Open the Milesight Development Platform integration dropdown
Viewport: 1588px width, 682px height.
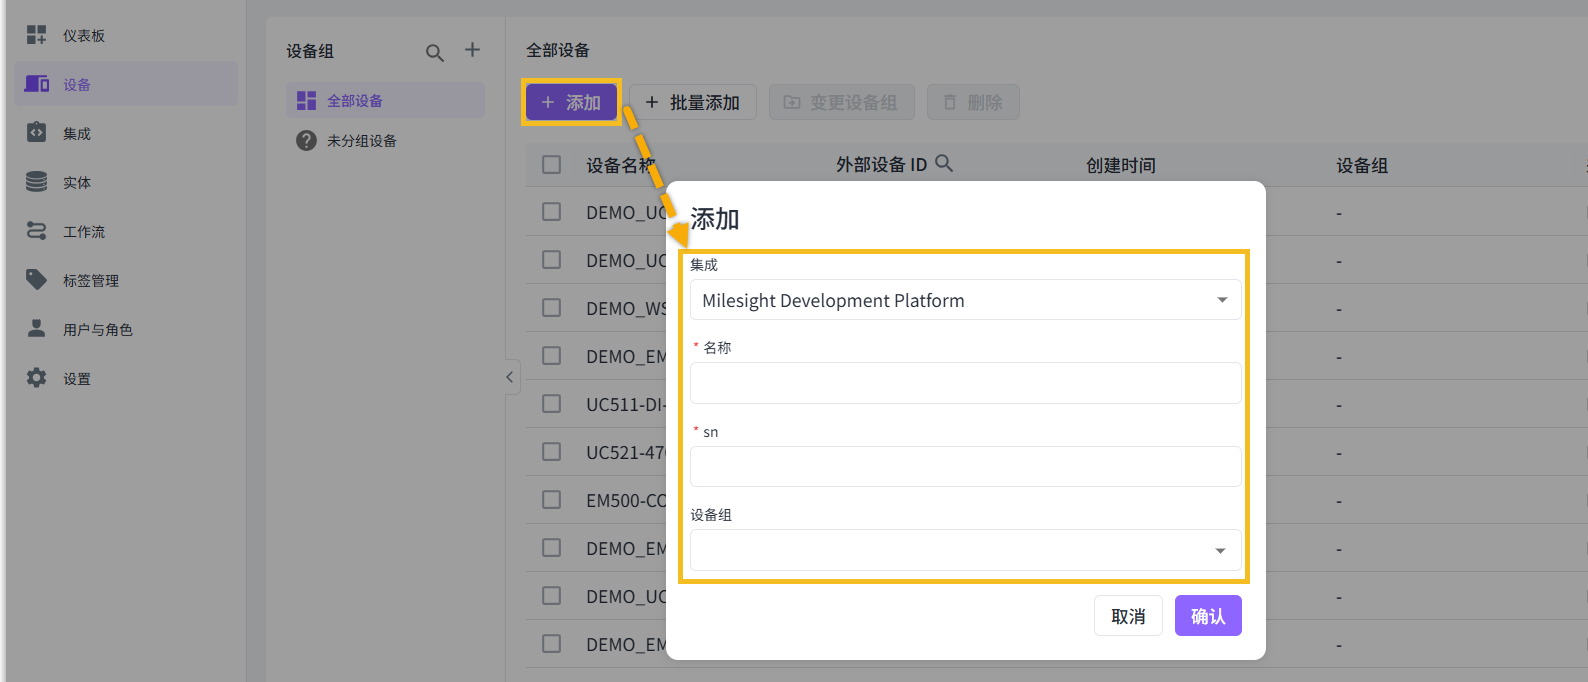click(x=965, y=300)
